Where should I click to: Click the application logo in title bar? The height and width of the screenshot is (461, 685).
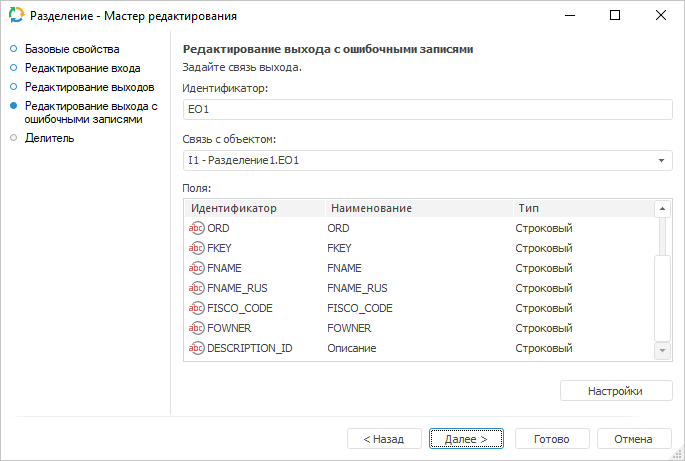click(x=15, y=16)
